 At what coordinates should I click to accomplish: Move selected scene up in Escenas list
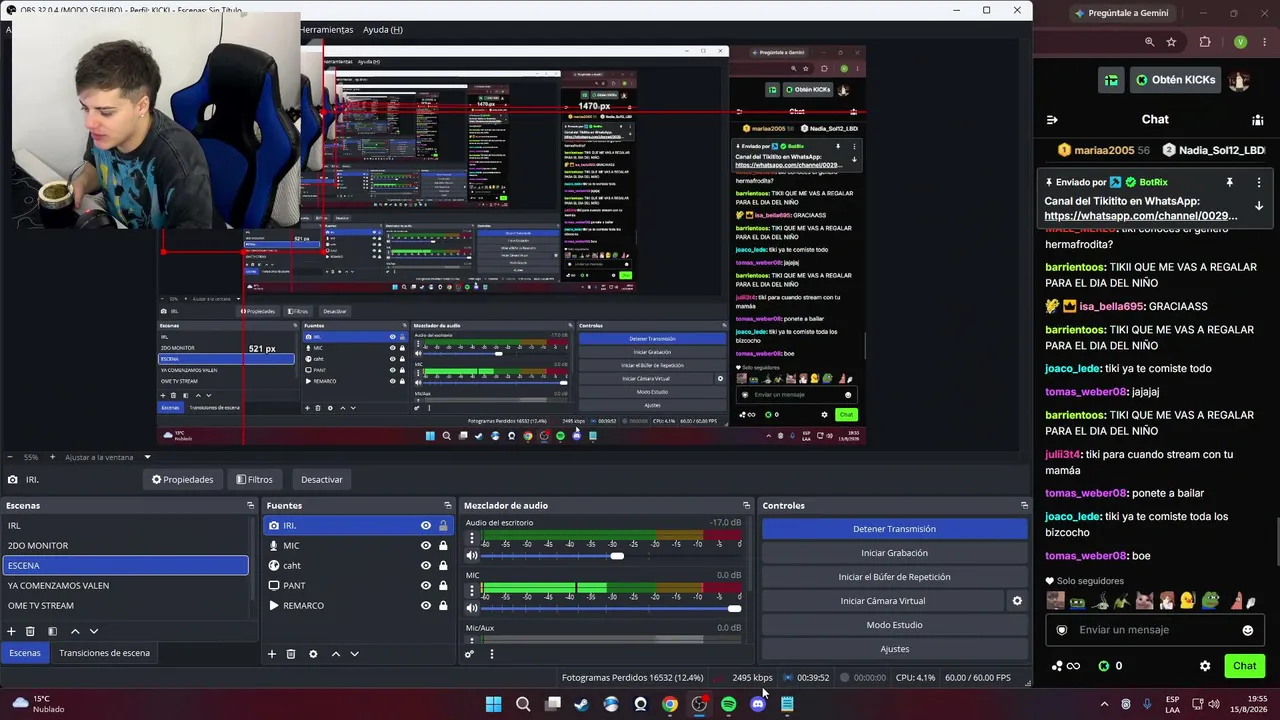point(74,631)
